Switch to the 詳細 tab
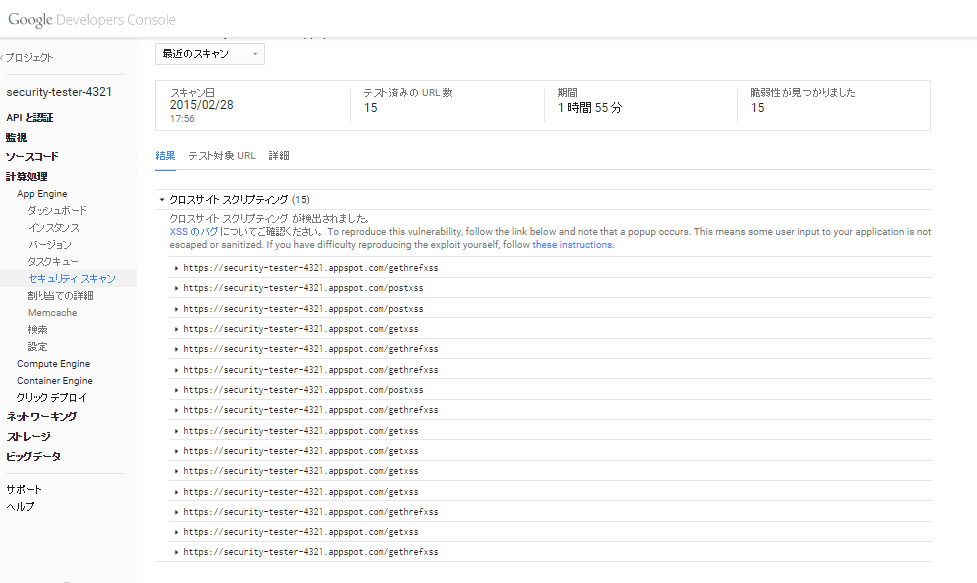The height and width of the screenshot is (583, 977). (x=279, y=156)
